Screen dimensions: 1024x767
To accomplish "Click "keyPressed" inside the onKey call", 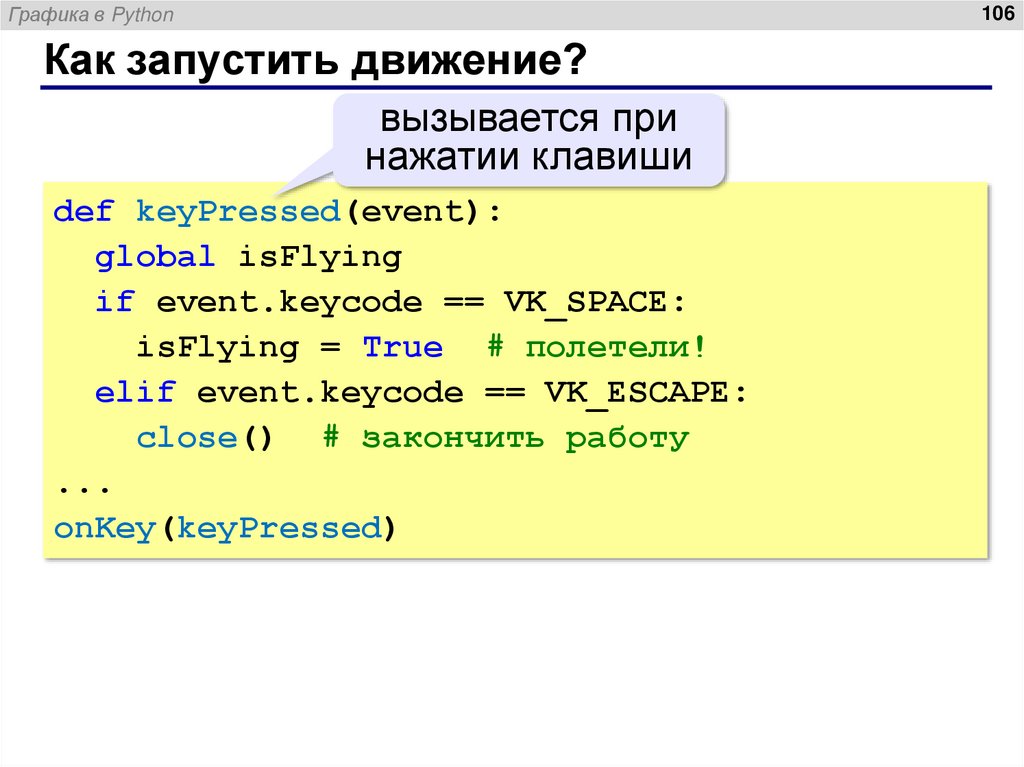I will [279, 529].
